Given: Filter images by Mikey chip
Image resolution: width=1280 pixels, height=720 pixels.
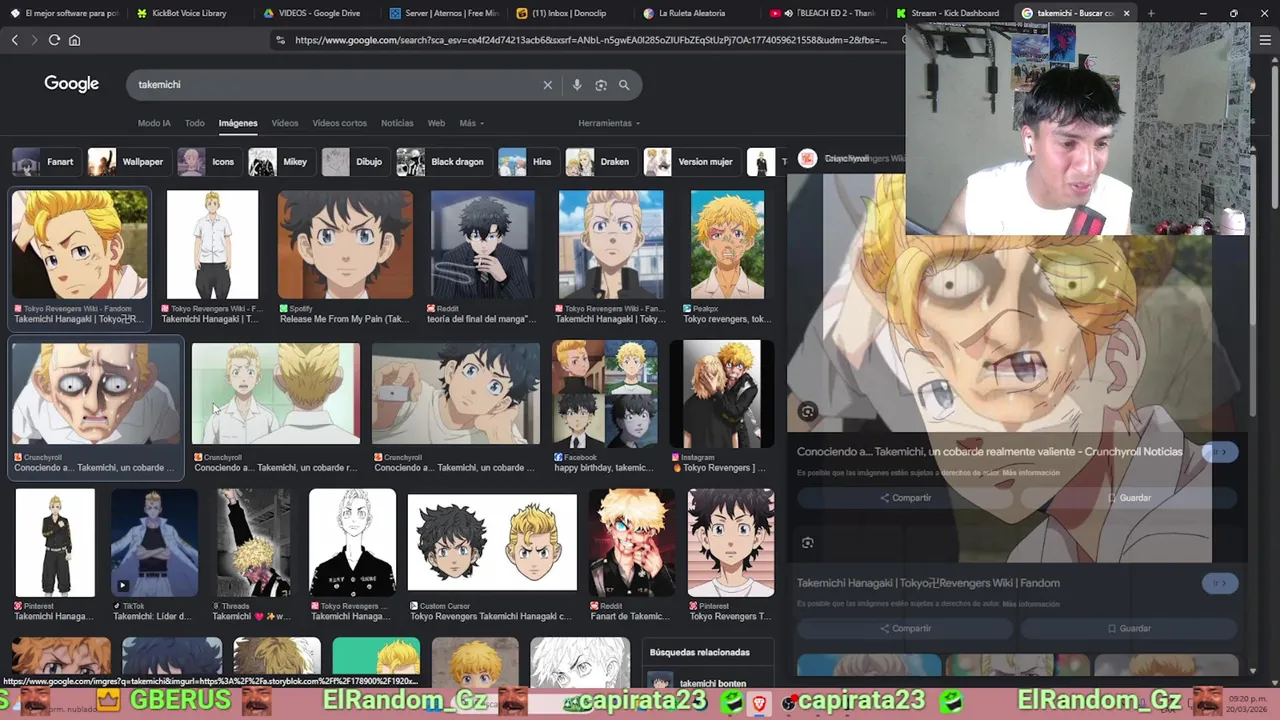Looking at the screenshot, I should tap(280, 162).
